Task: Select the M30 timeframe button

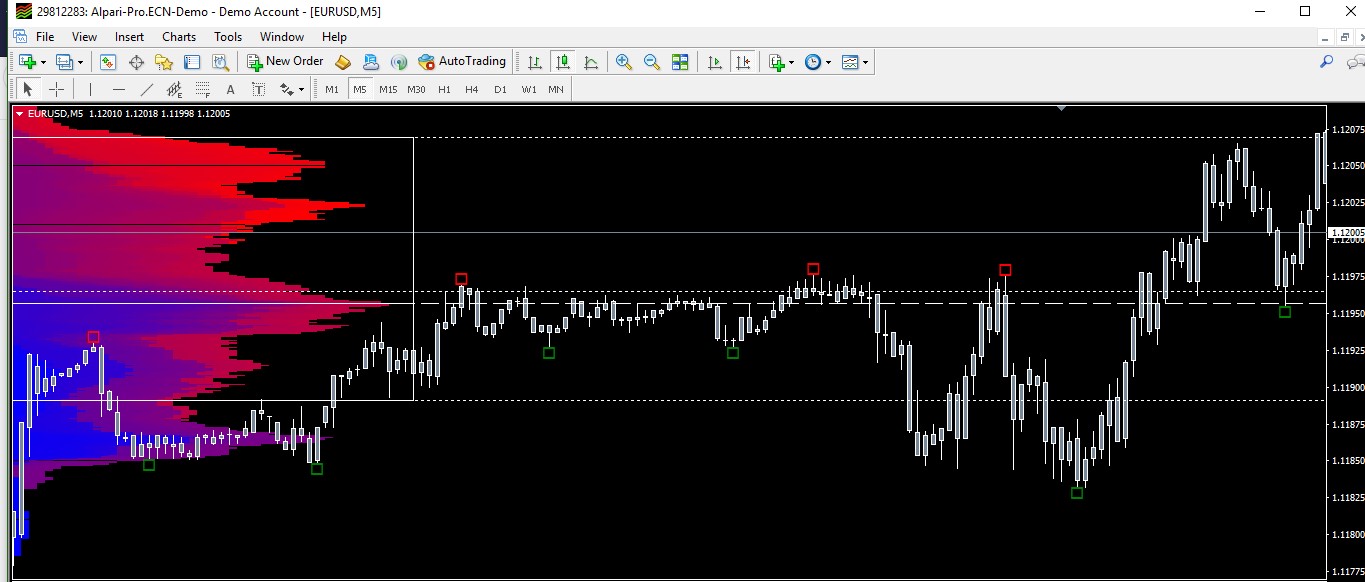Action: tap(416, 89)
